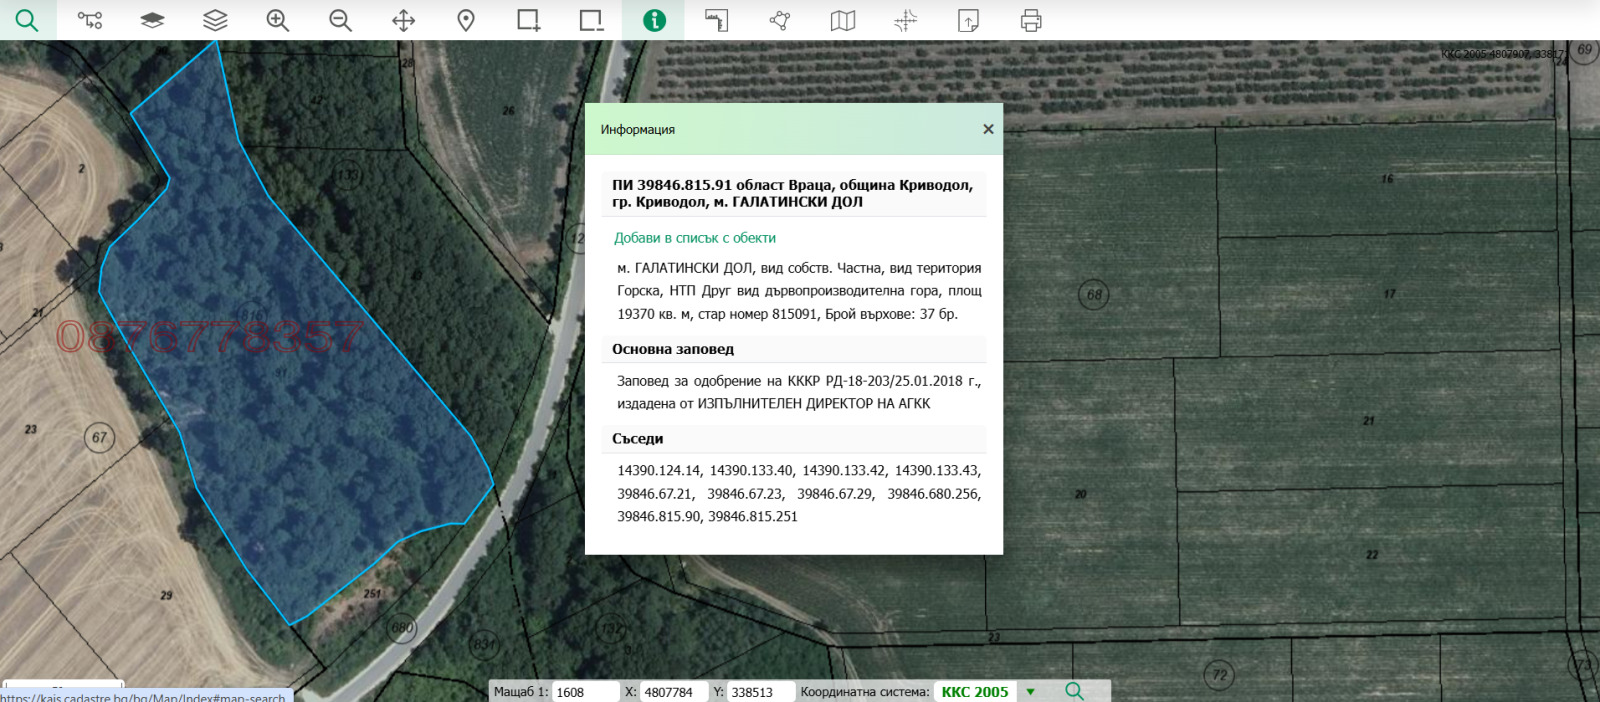This screenshot has height=702, width=1600.
Task: Open the search tool in toolbar
Action: click(27, 20)
